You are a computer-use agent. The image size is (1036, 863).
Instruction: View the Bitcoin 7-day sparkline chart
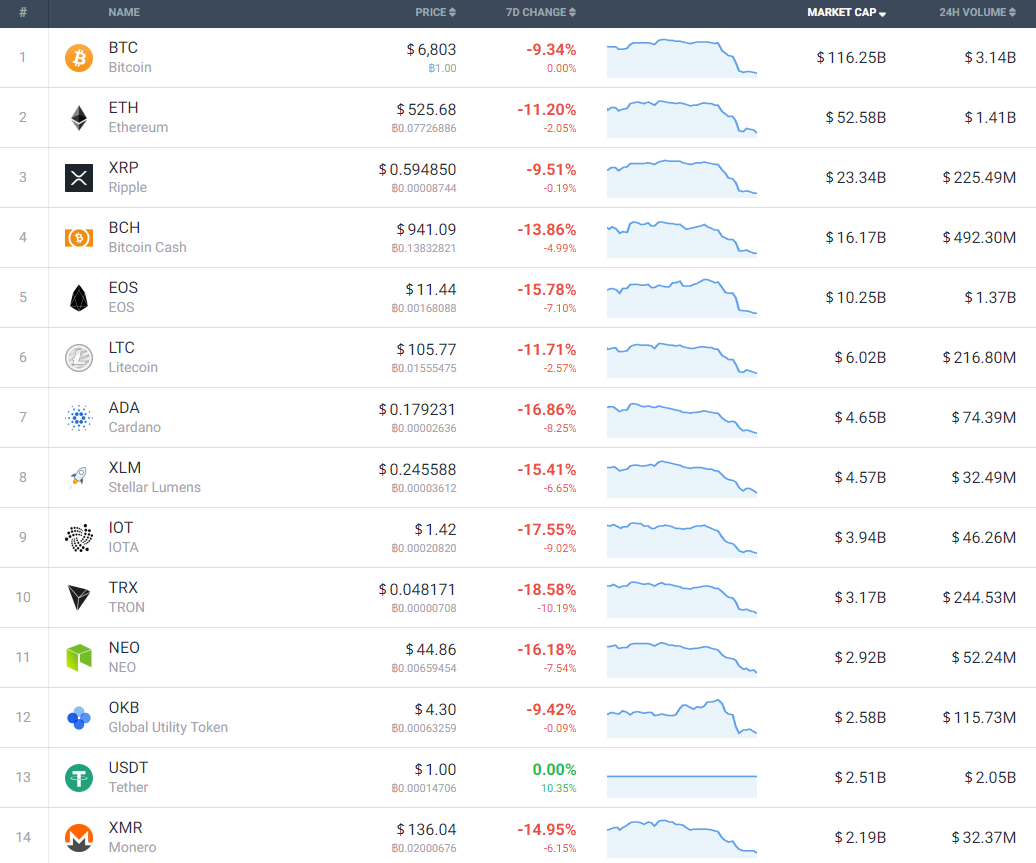(681, 57)
